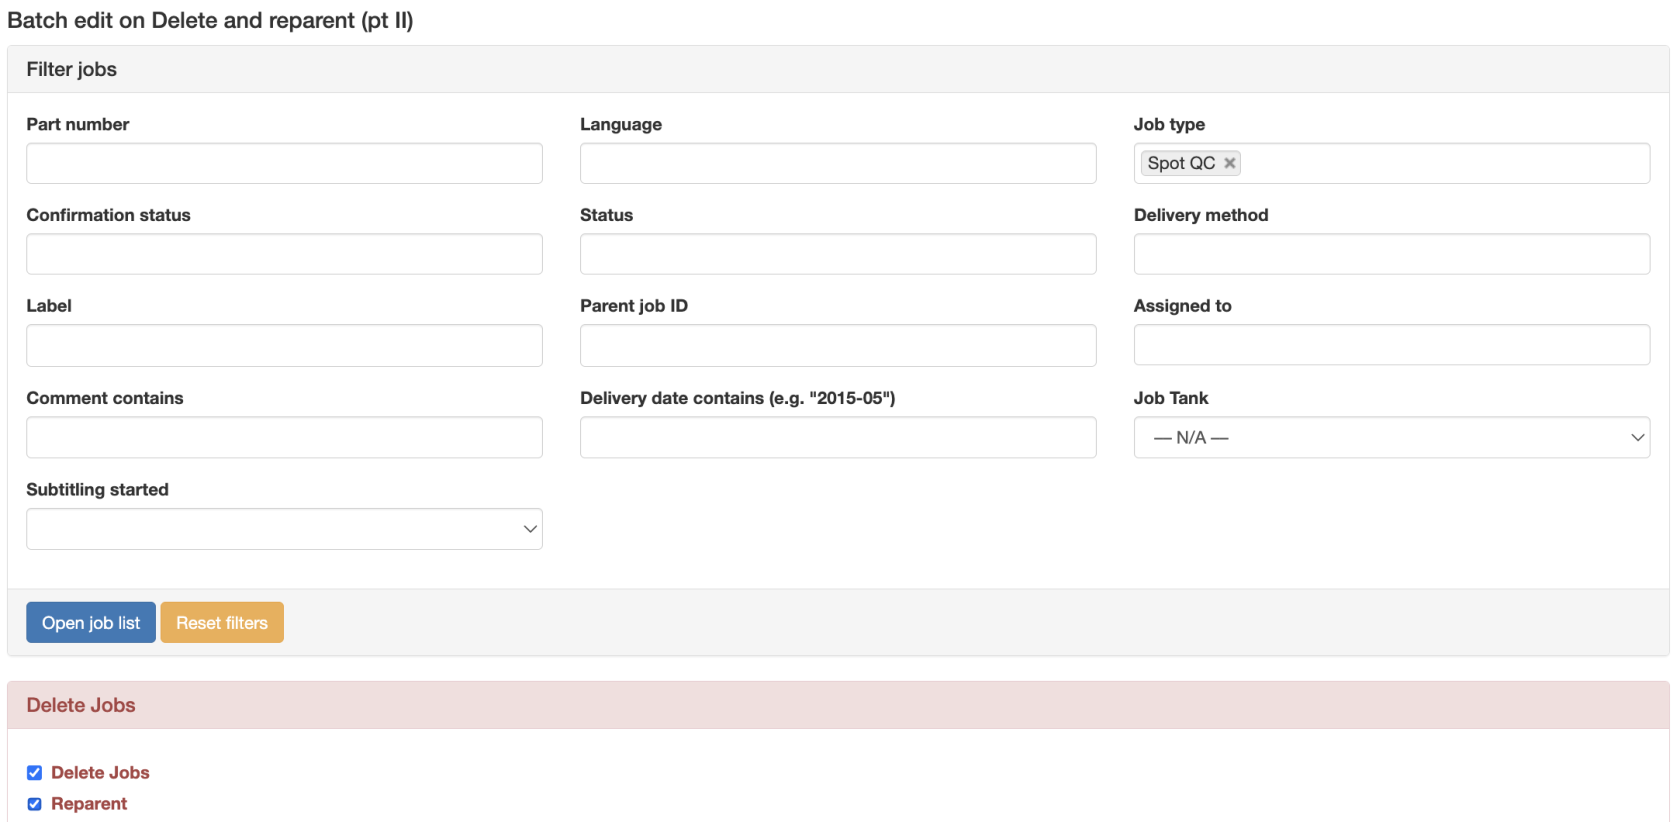Click the Language label

[621, 124]
